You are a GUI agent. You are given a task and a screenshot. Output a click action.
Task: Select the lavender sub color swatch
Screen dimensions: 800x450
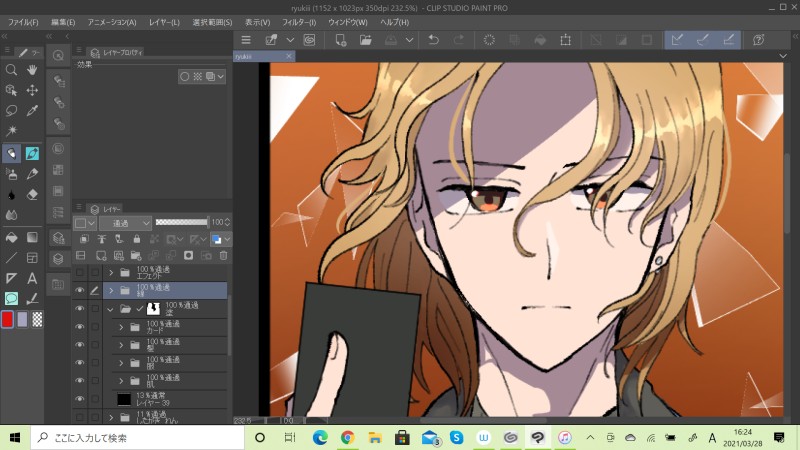(22, 319)
